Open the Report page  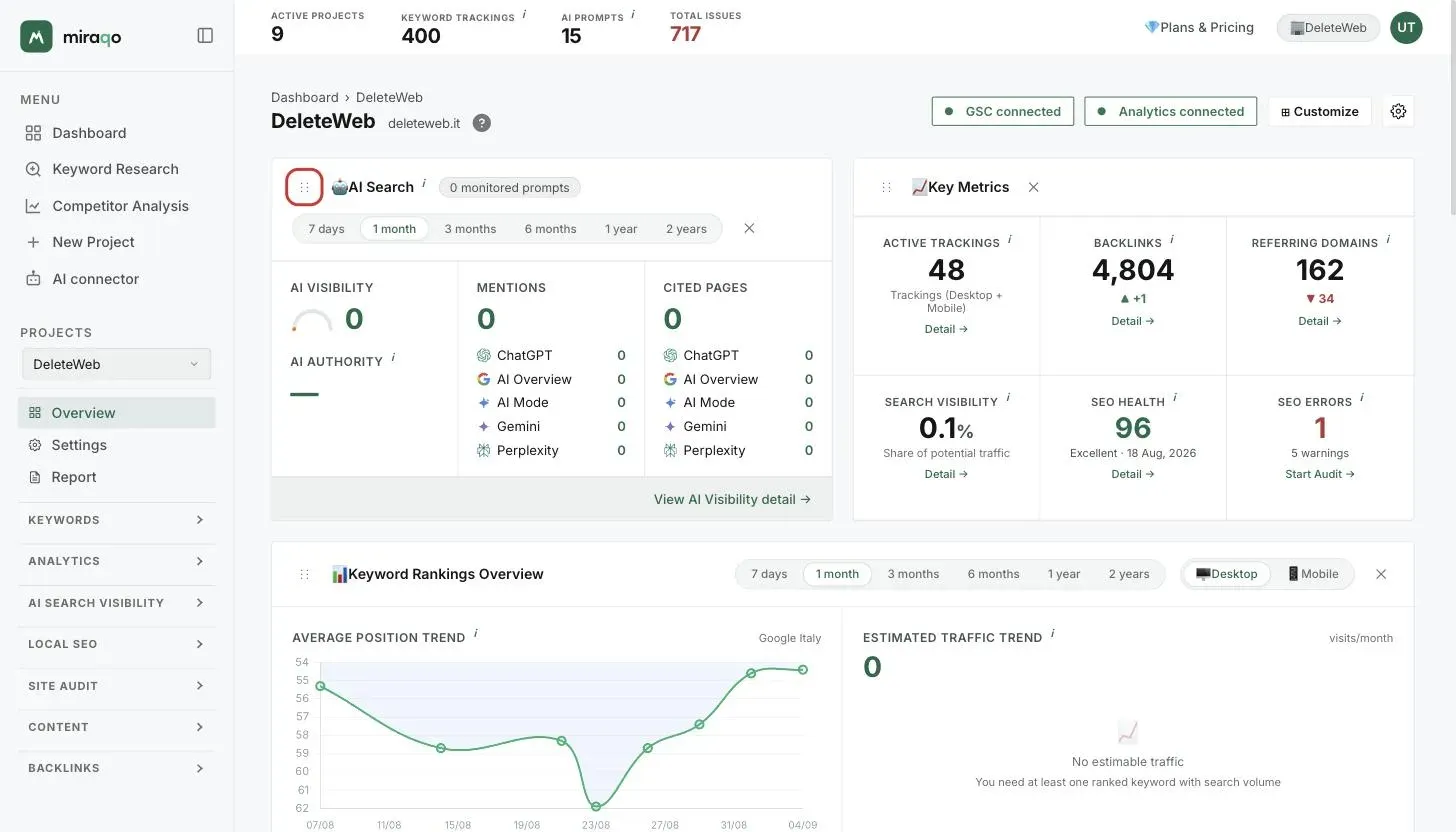pos(117,477)
